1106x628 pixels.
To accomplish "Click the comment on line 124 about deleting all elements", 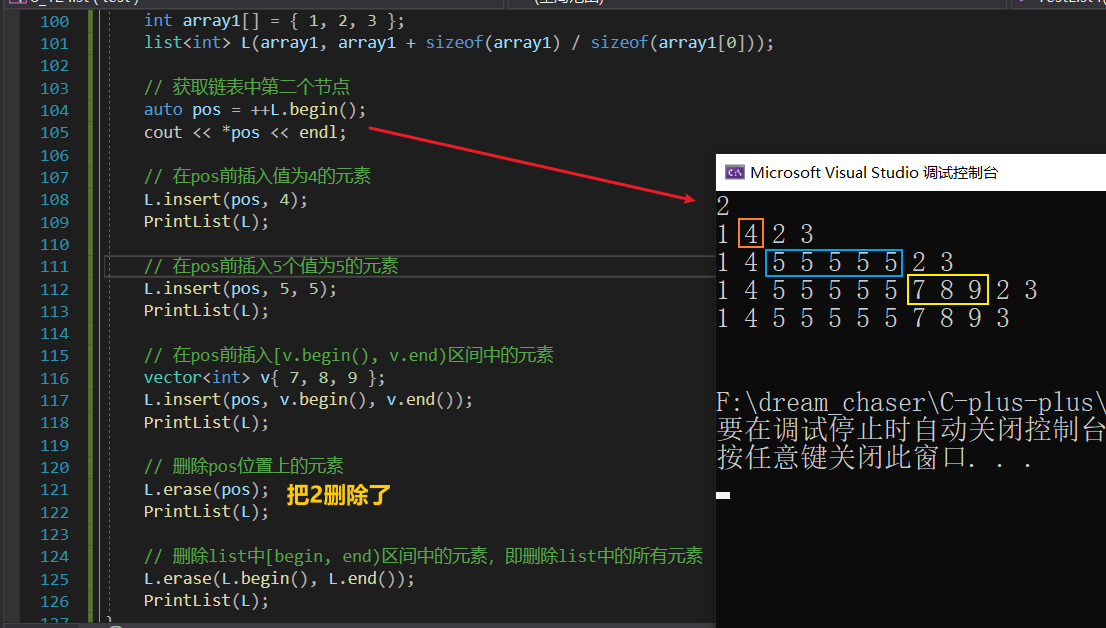I will [x=423, y=556].
